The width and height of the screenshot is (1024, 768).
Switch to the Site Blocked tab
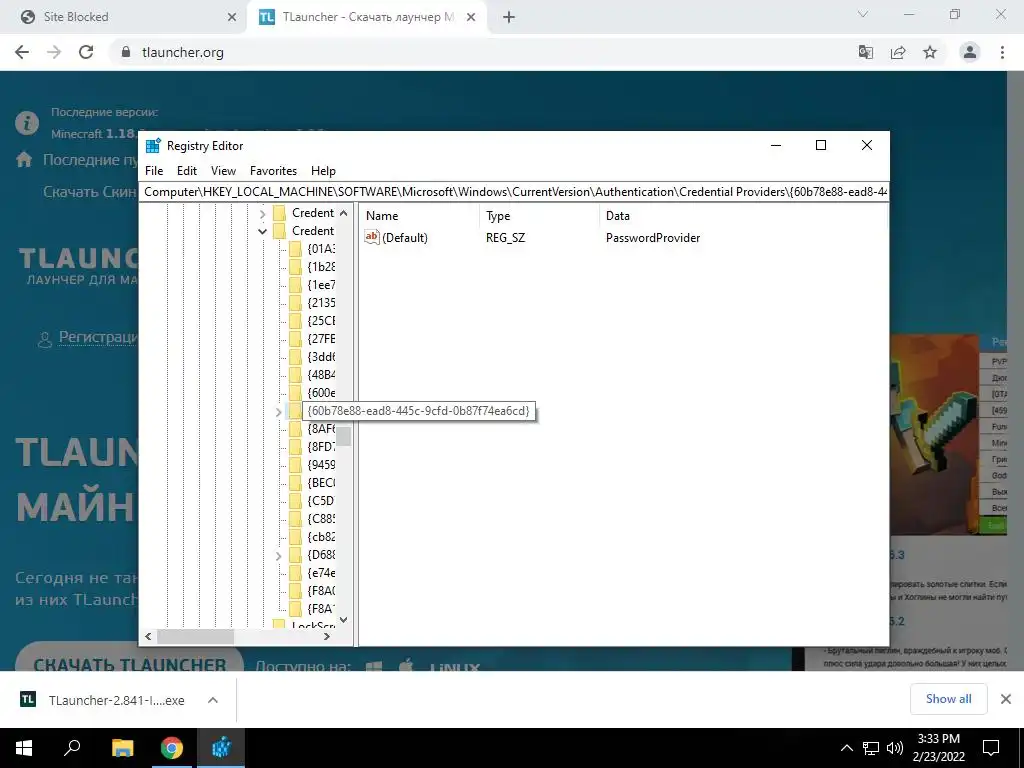pos(122,17)
